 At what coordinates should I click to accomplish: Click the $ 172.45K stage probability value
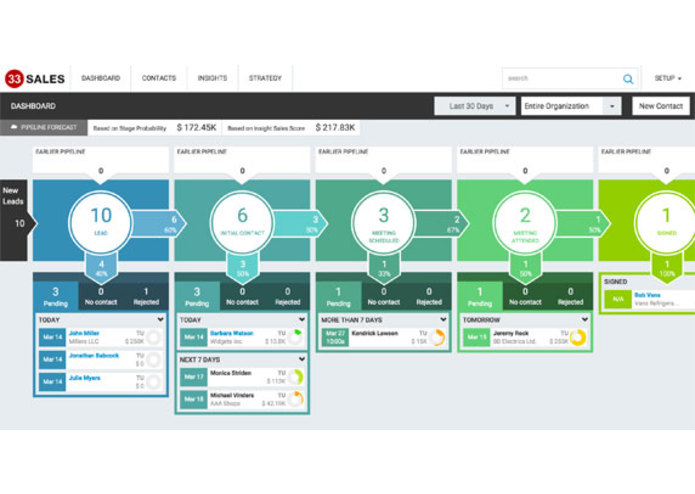tap(196, 128)
